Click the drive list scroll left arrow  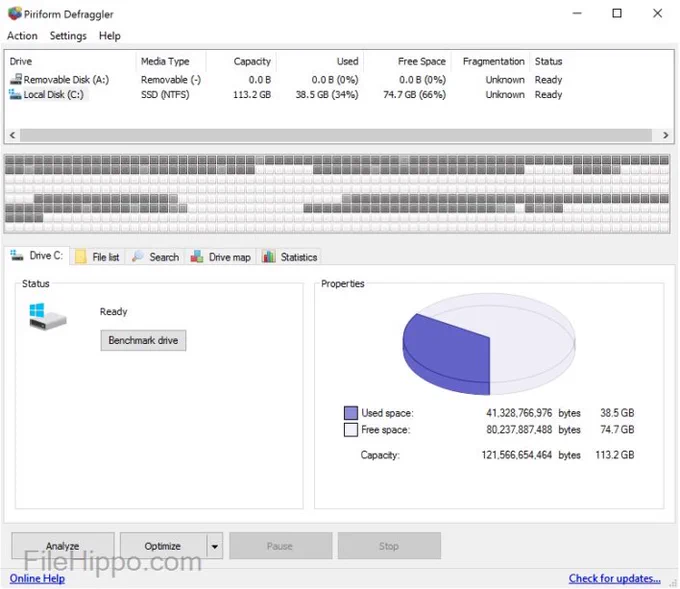point(13,135)
